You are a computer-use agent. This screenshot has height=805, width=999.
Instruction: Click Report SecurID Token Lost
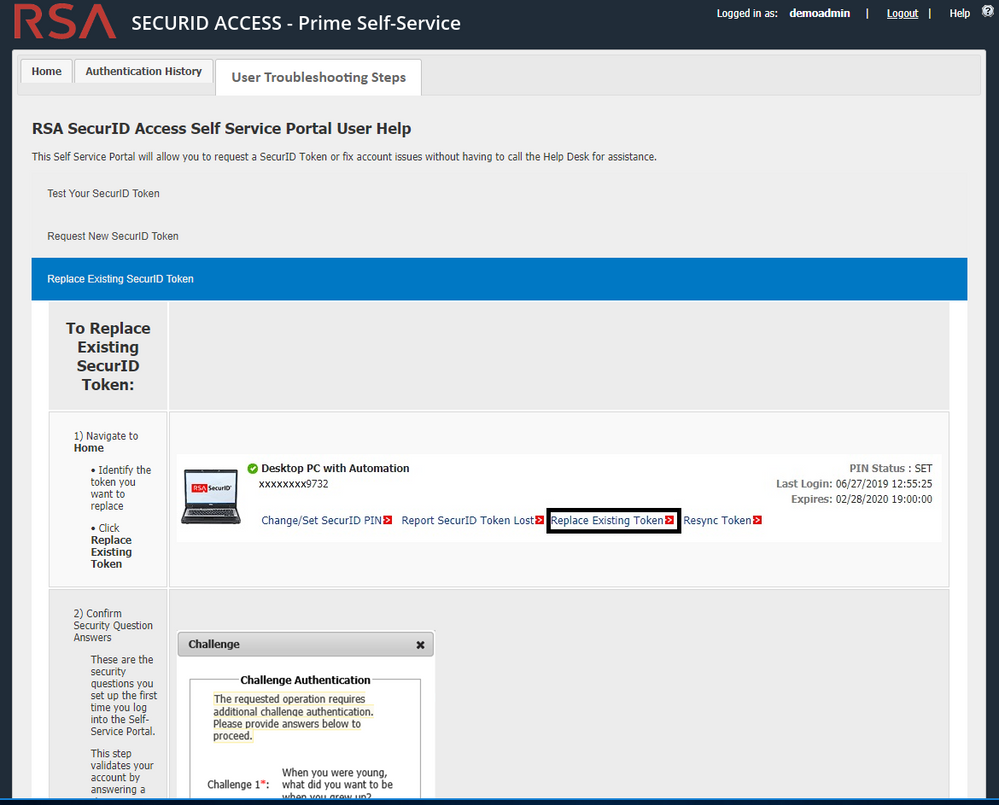pyautogui.click(x=466, y=520)
